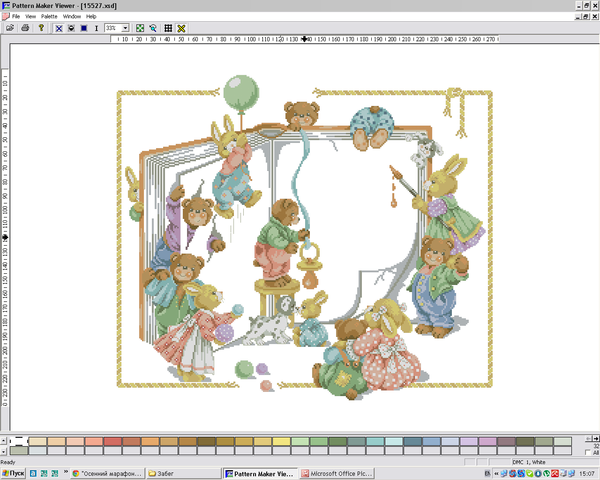This screenshot has width=600, height=480.
Task: Select first peach swatch in palette bar
Action: 37,441
